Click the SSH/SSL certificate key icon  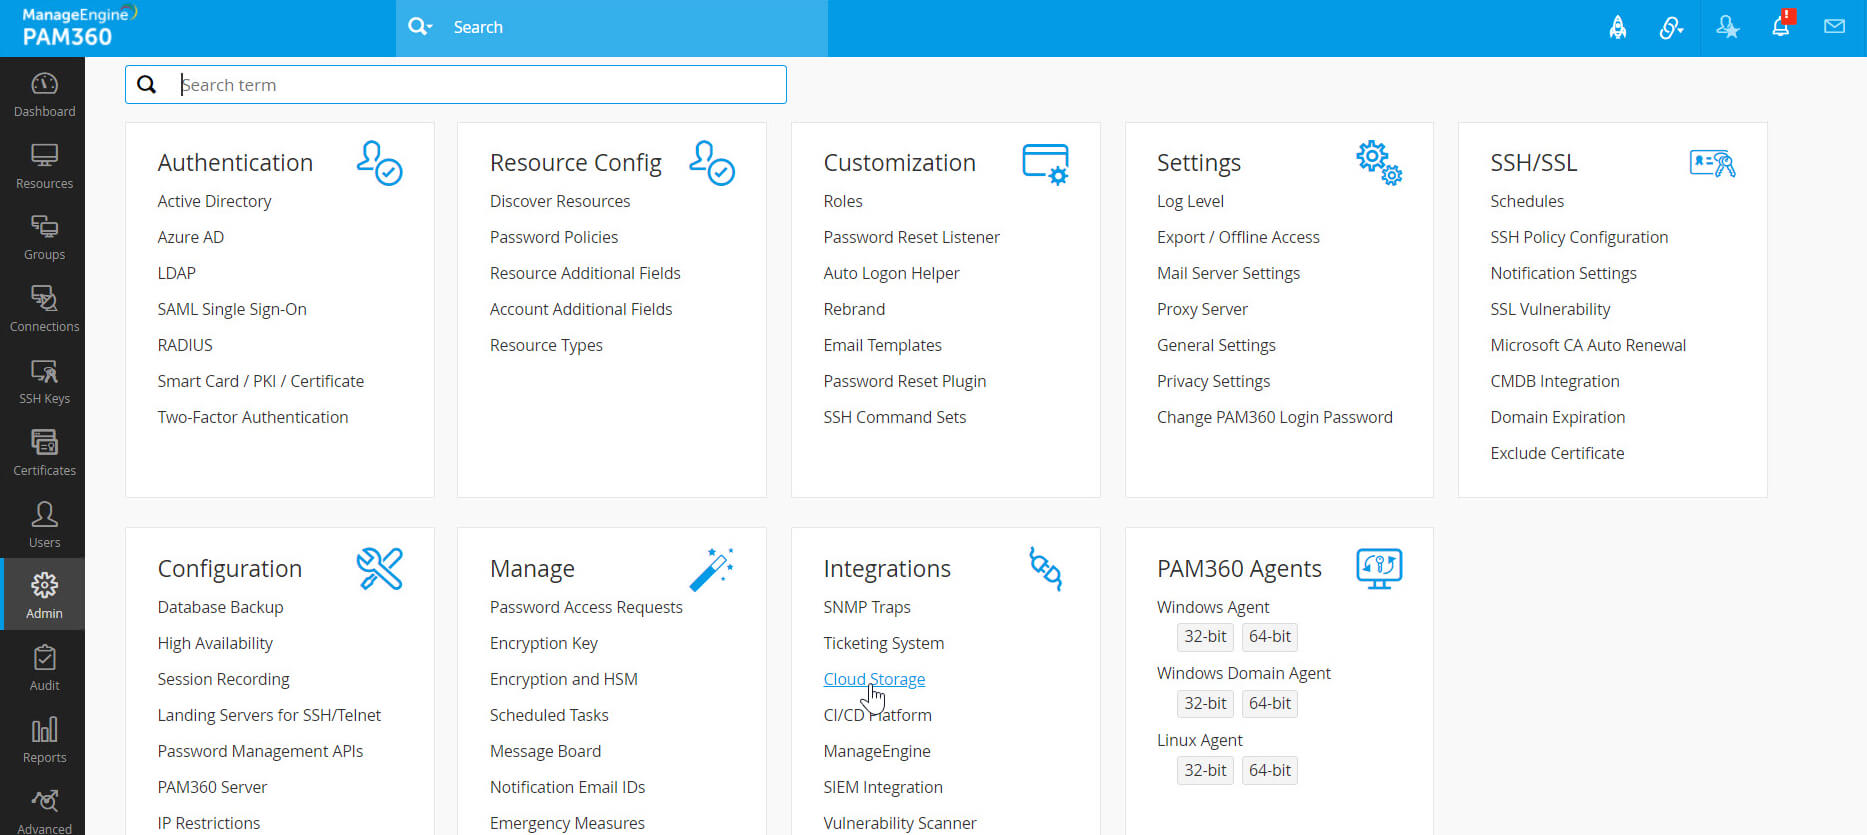point(1713,163)
